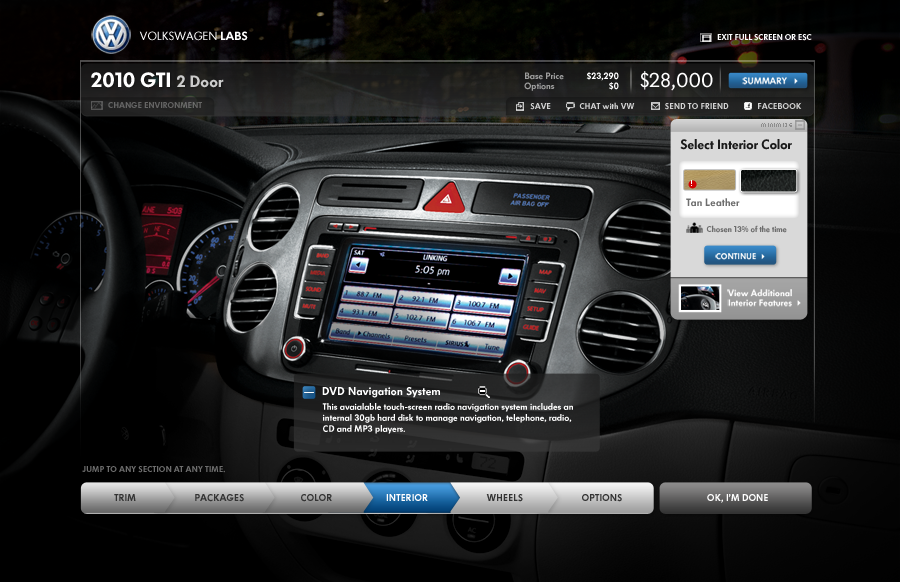This screenshot has height=582, width=900.
Task: Click the Volkswagen Labs wordmark
Action: tap(193, 36)
